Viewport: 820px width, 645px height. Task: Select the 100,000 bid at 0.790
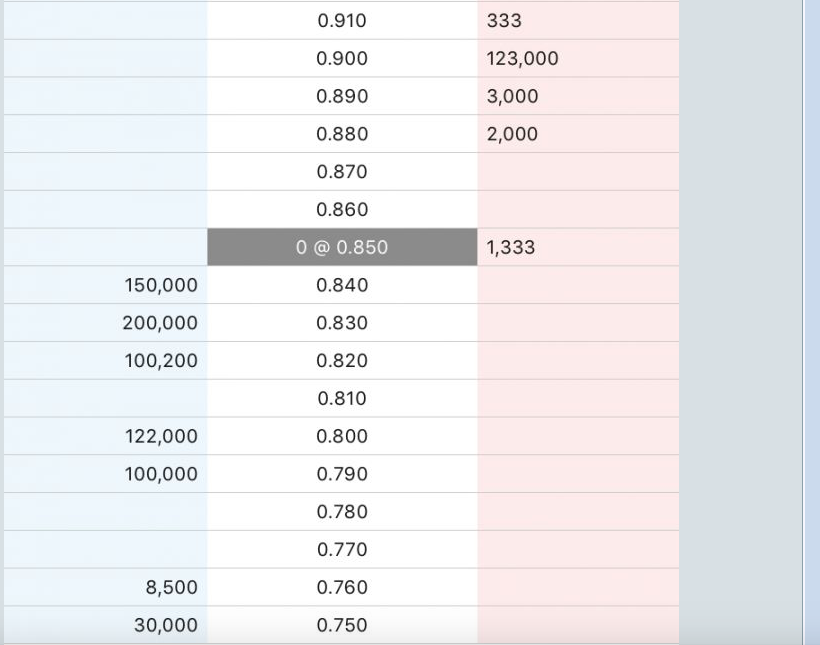point(161,474)
